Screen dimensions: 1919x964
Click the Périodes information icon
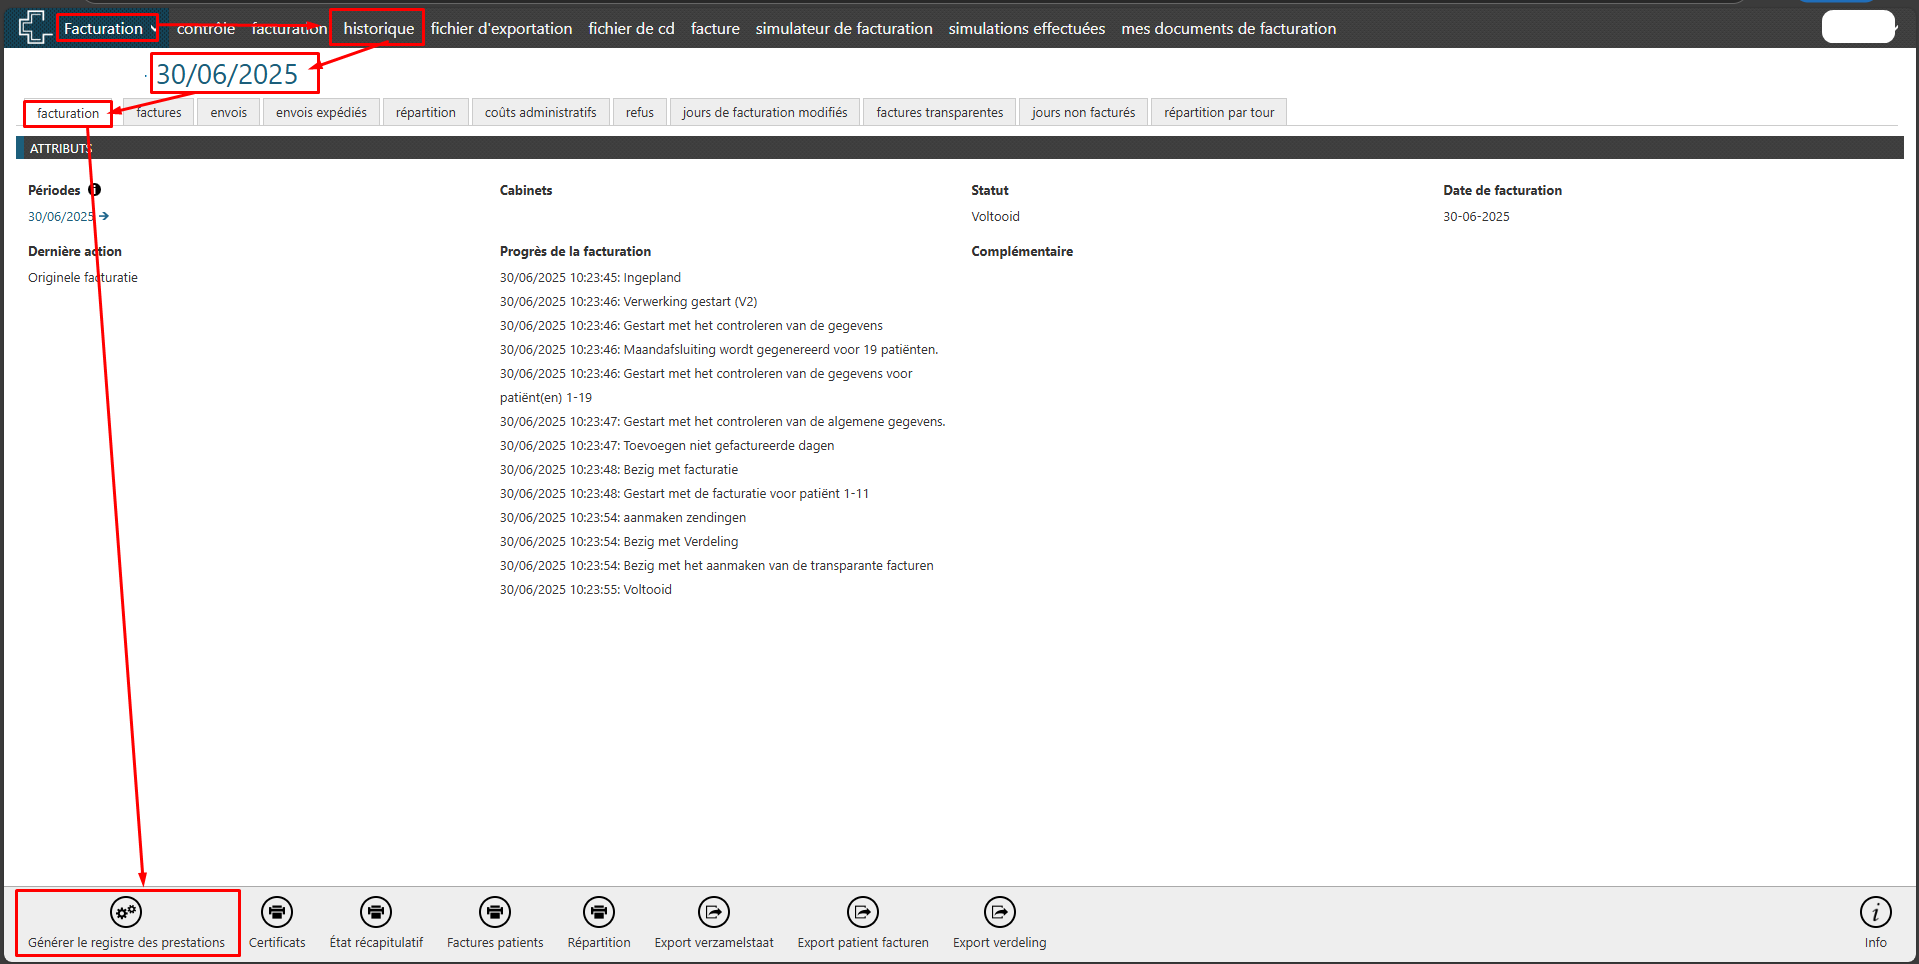pos(94,190)
